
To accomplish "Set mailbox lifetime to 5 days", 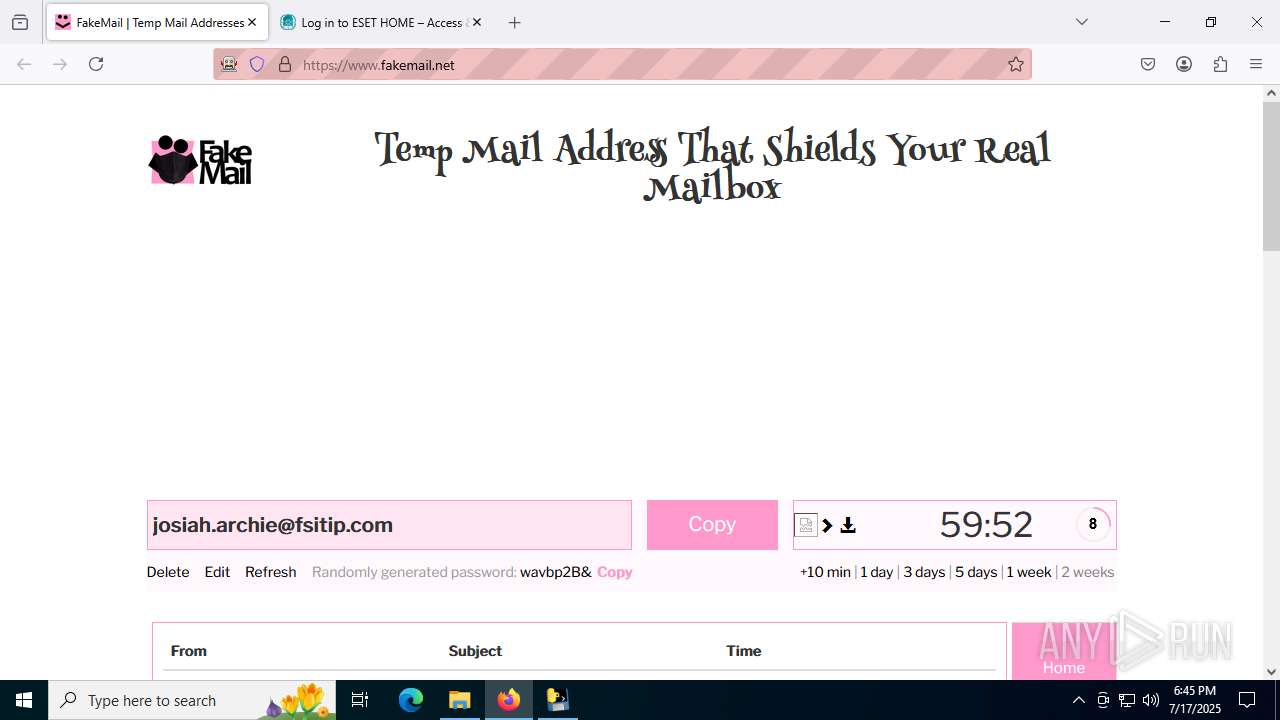I will point(976,572).
